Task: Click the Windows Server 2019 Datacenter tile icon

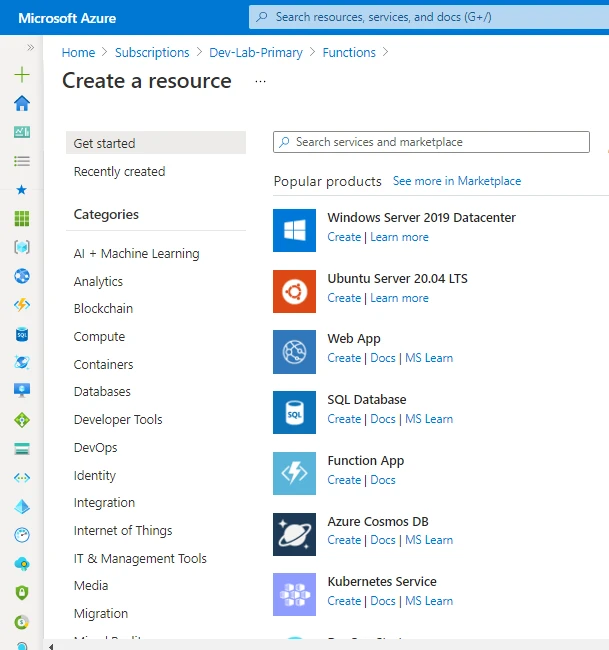Action: click(x=294, y=230)
